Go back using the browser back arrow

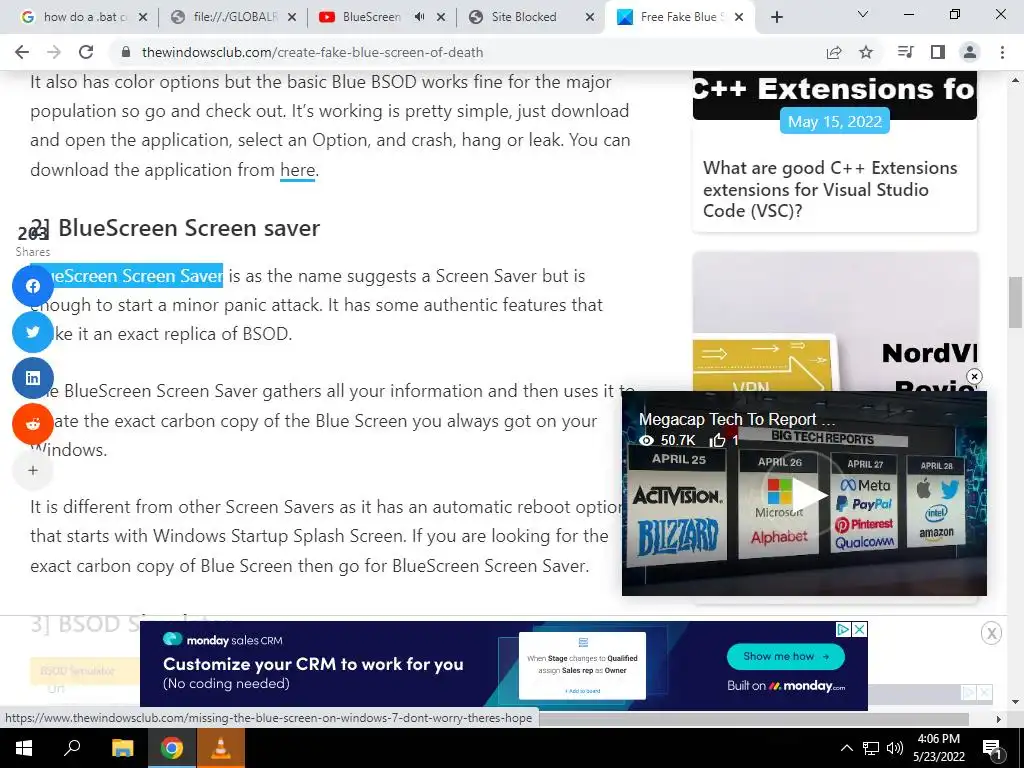22,52
